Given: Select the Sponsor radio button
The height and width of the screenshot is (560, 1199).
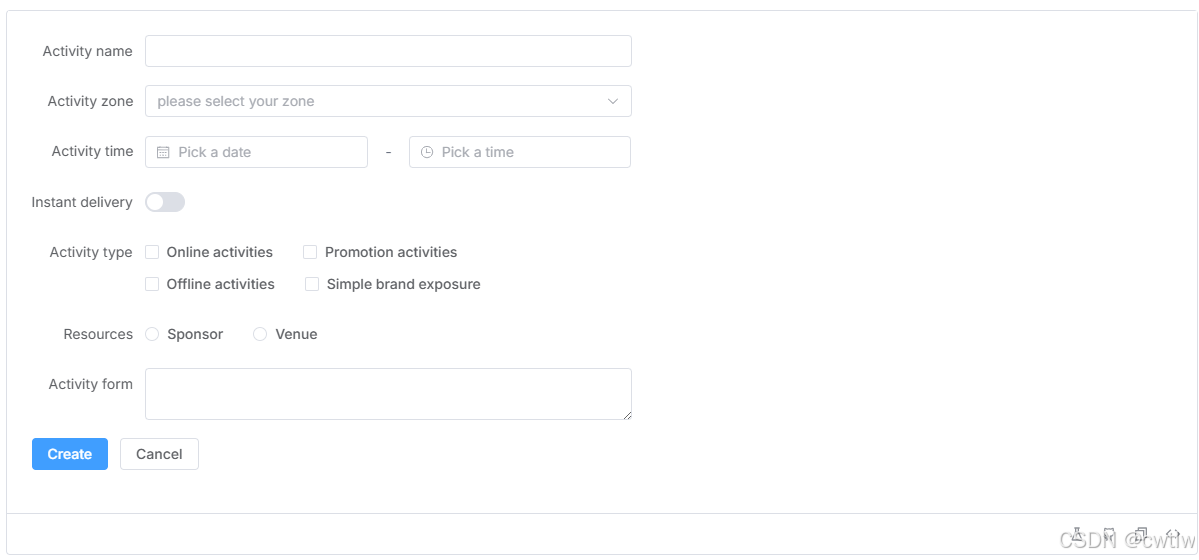Looking at the screenshot, I should tap(152, 334).
